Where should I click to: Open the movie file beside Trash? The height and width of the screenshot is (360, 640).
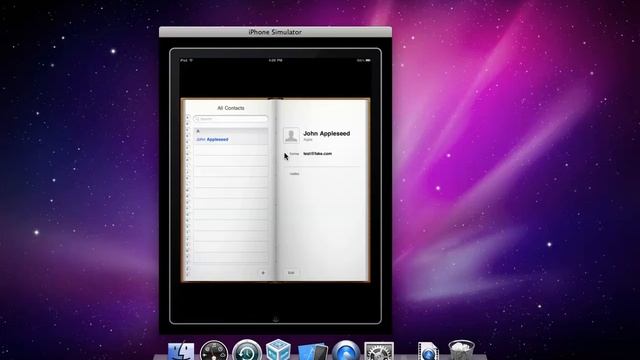[428, 352]
